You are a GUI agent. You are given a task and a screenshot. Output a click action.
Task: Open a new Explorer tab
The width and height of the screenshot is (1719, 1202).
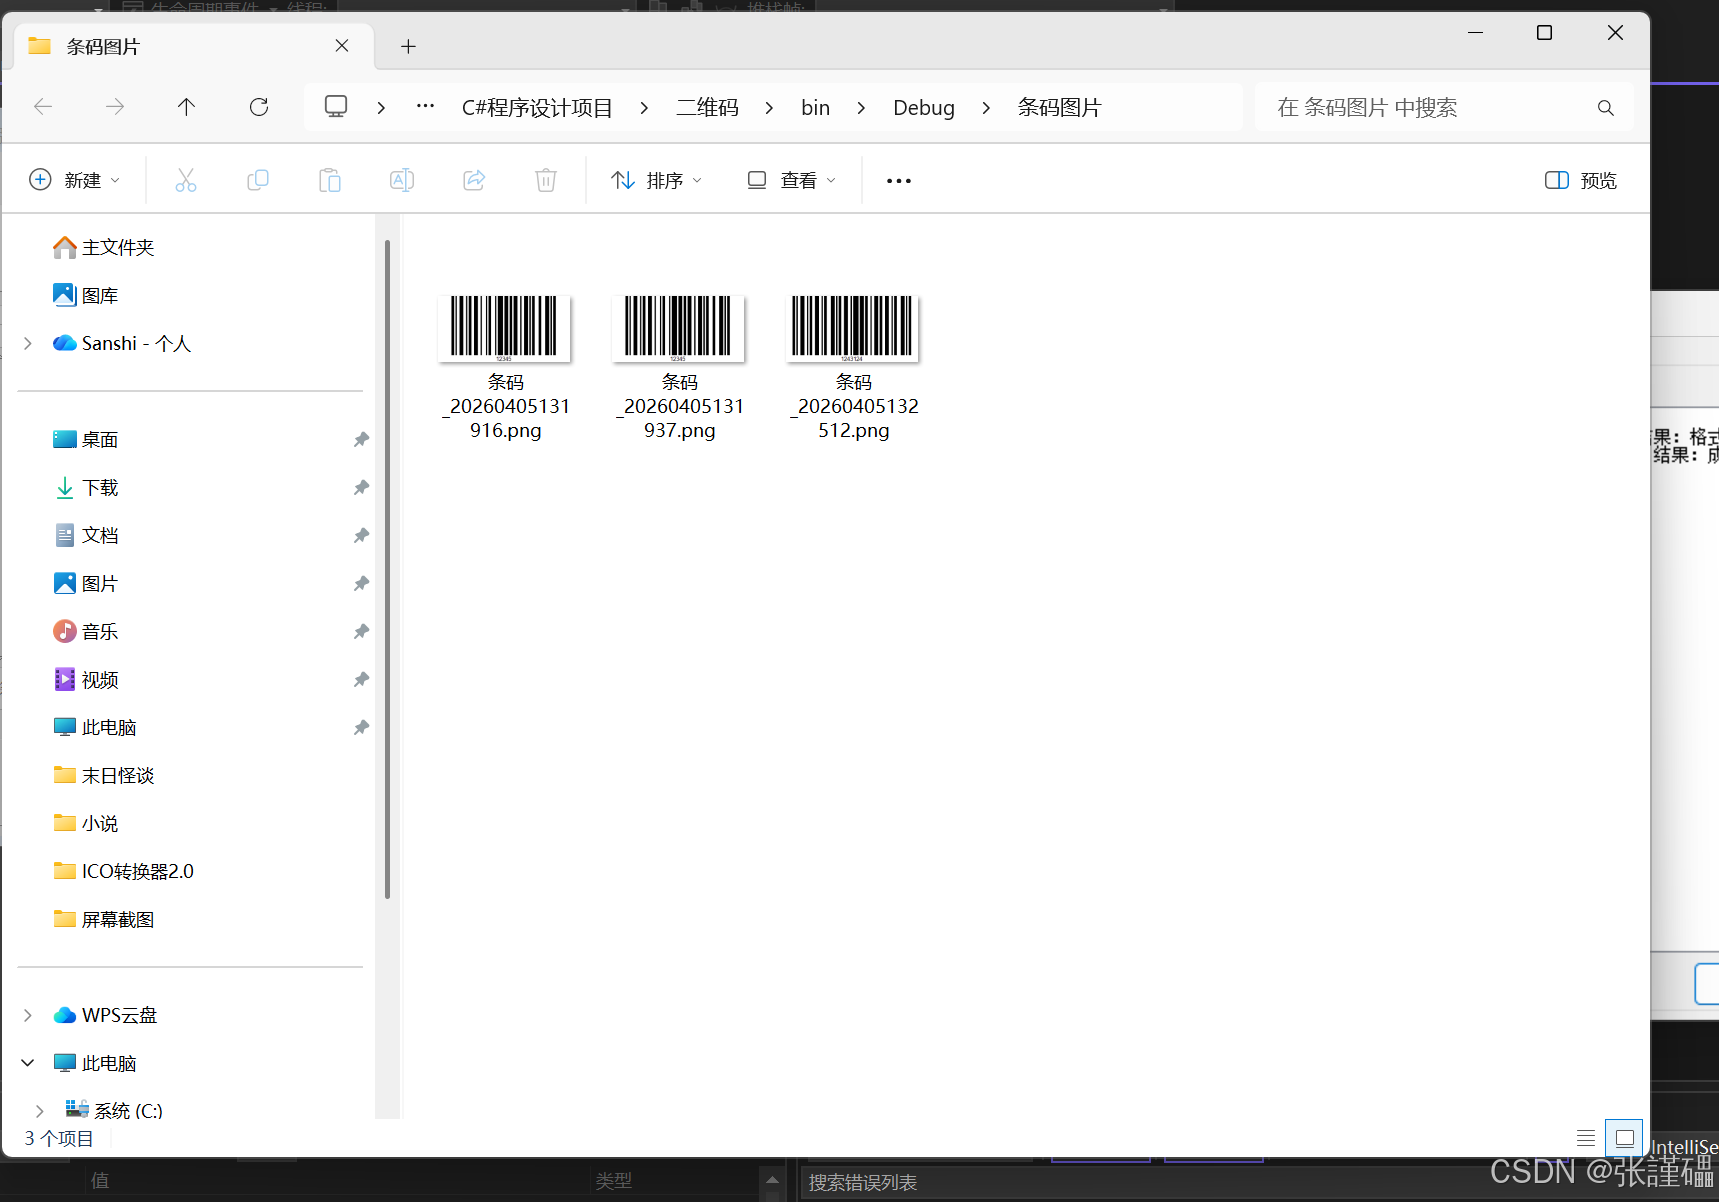tap(408, 46)
